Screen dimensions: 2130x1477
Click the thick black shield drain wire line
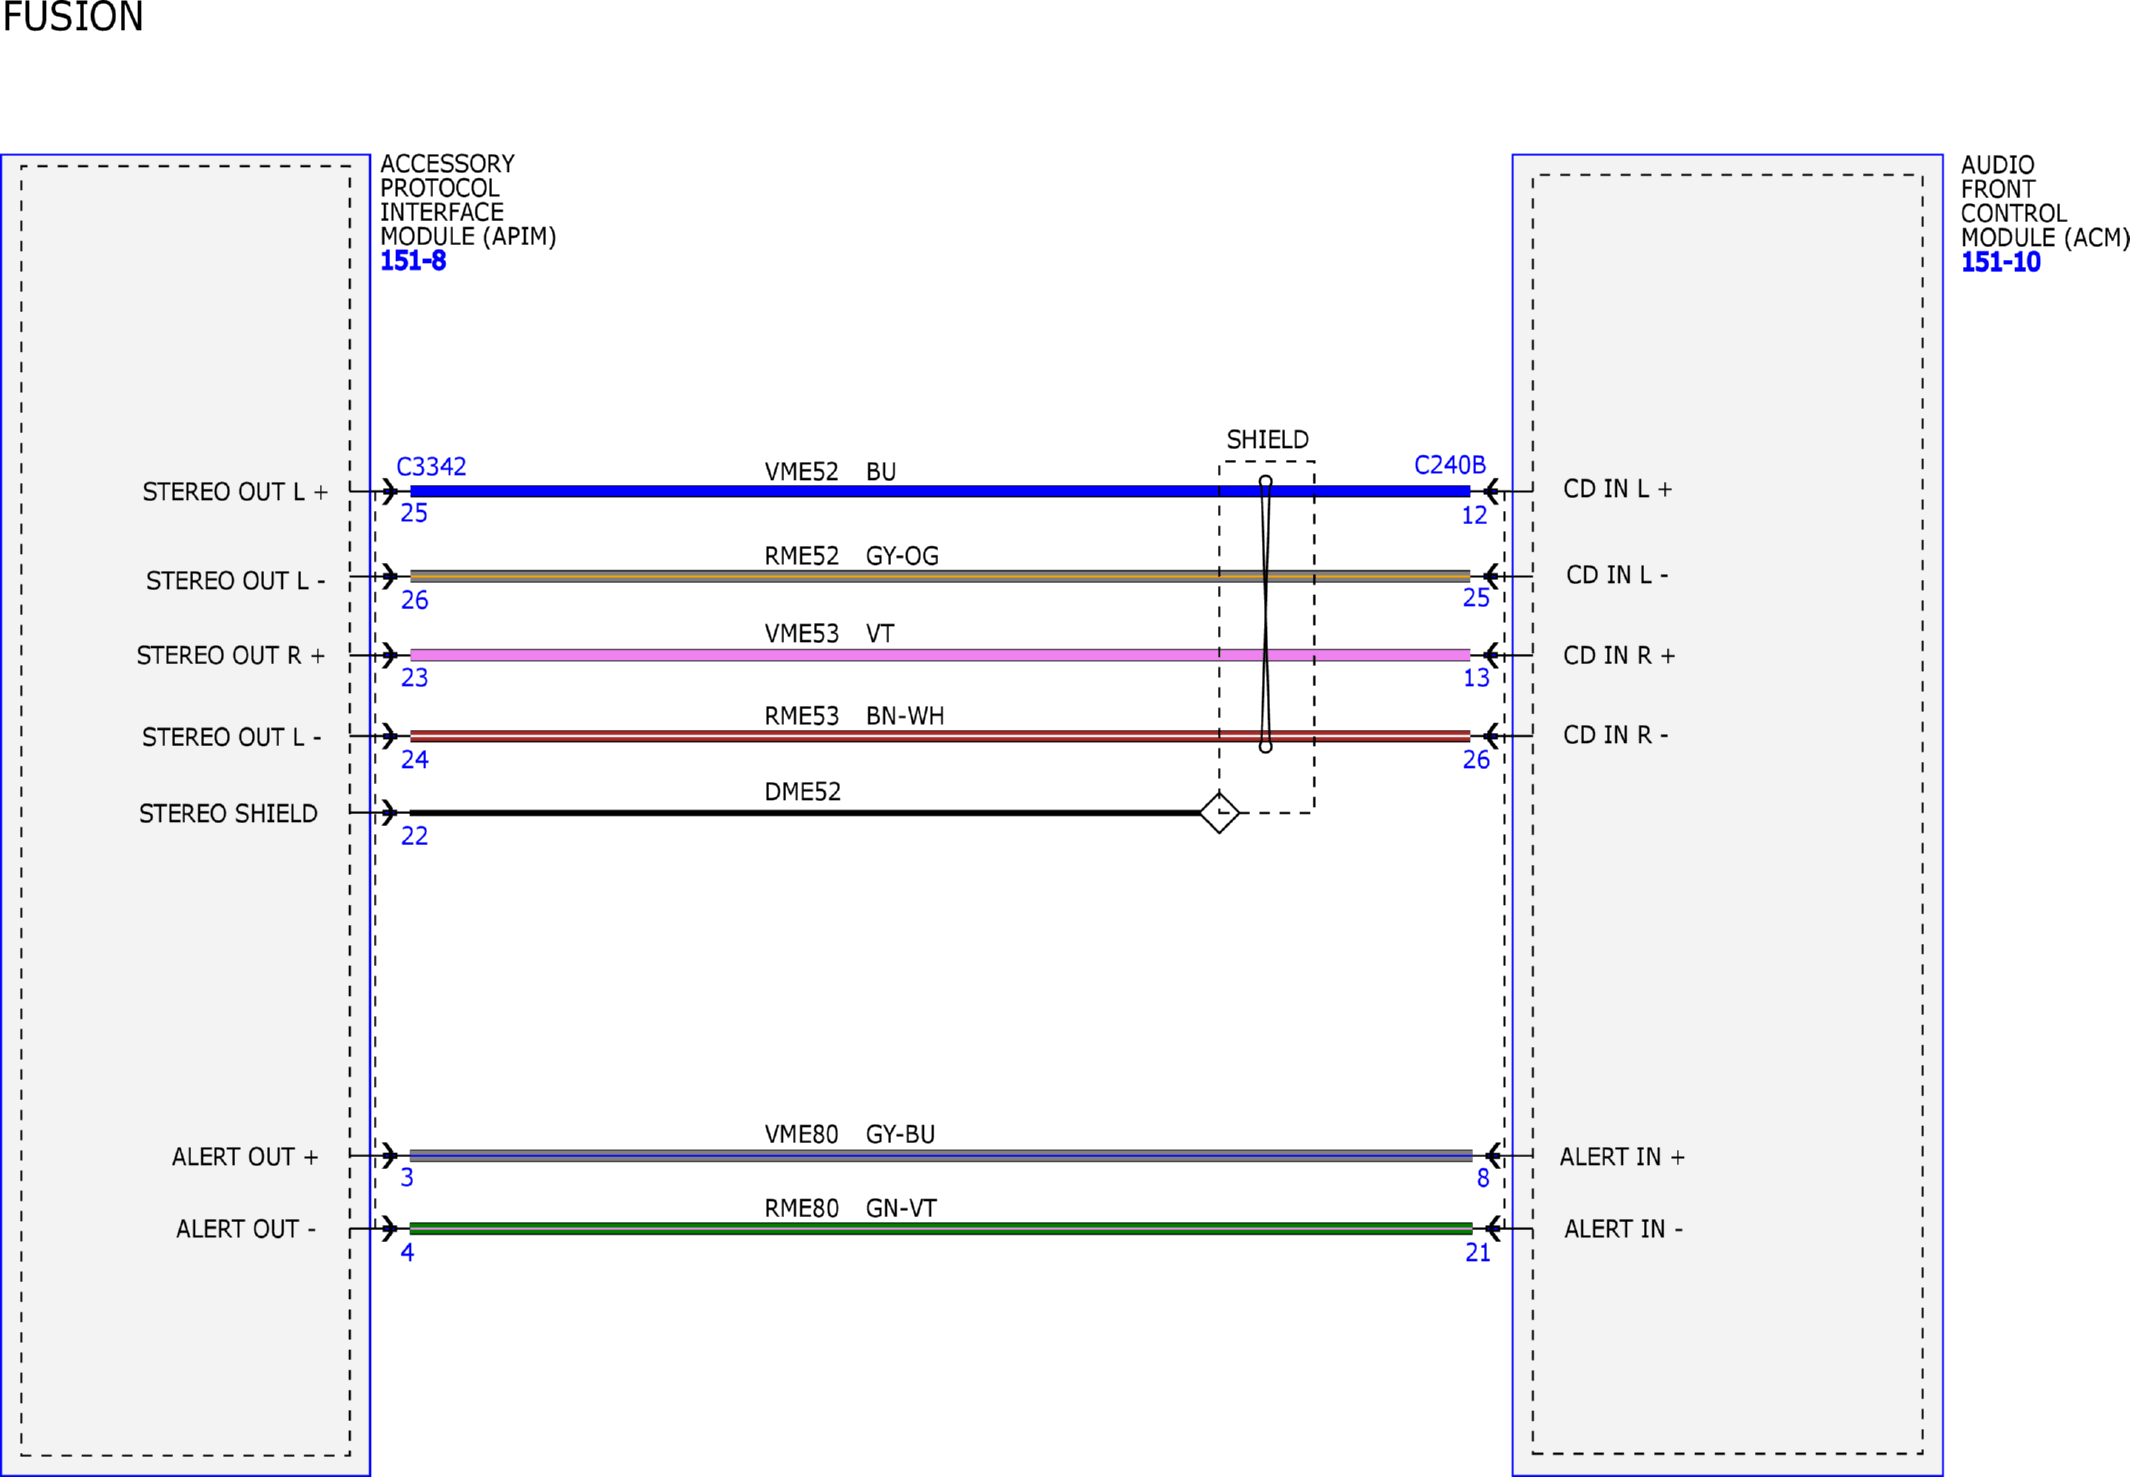[x=805, y=813]
